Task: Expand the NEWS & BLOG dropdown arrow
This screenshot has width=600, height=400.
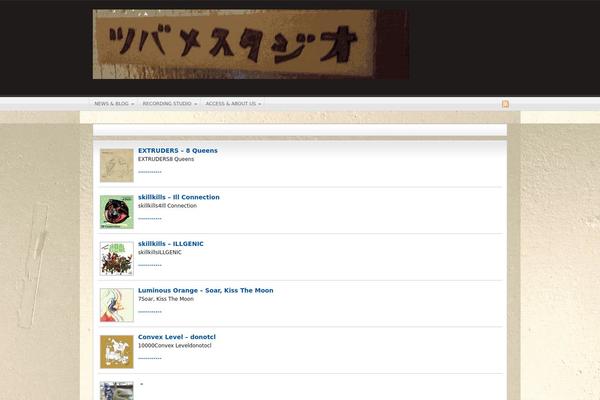Action: click(x=132, y=104)
